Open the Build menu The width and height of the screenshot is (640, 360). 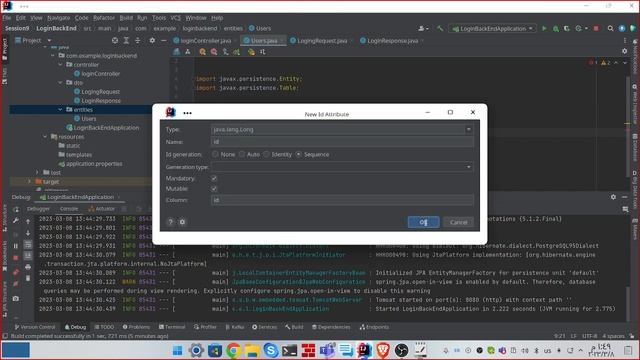pyautogui.click(x=126, y=18)
